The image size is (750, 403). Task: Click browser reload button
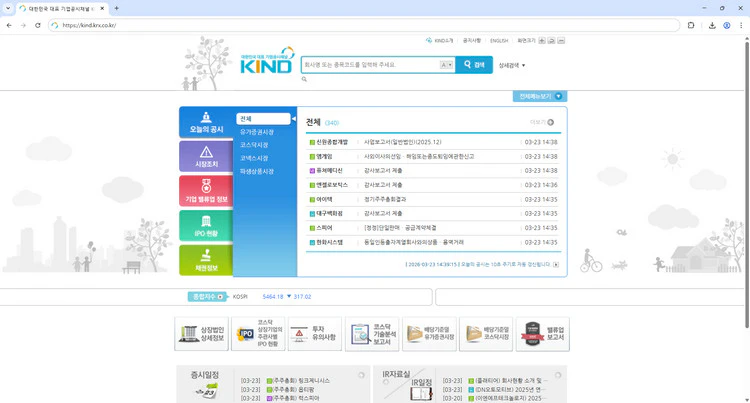(38, 25)
